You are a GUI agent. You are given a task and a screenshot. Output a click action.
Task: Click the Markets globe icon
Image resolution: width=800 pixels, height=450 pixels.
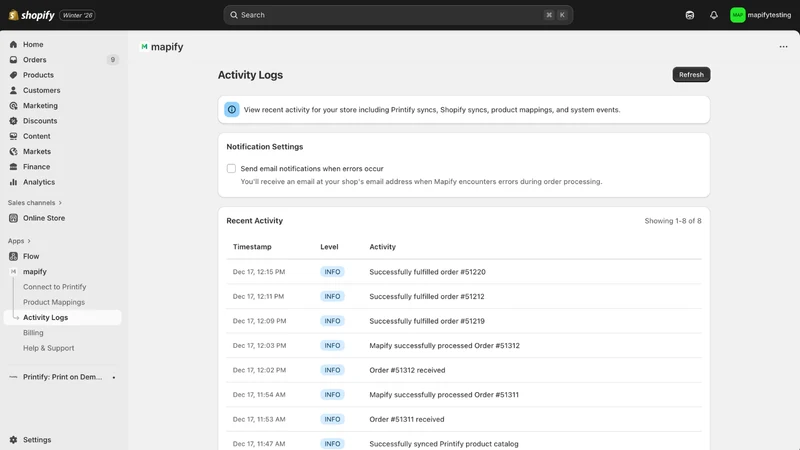pos(13,152)
